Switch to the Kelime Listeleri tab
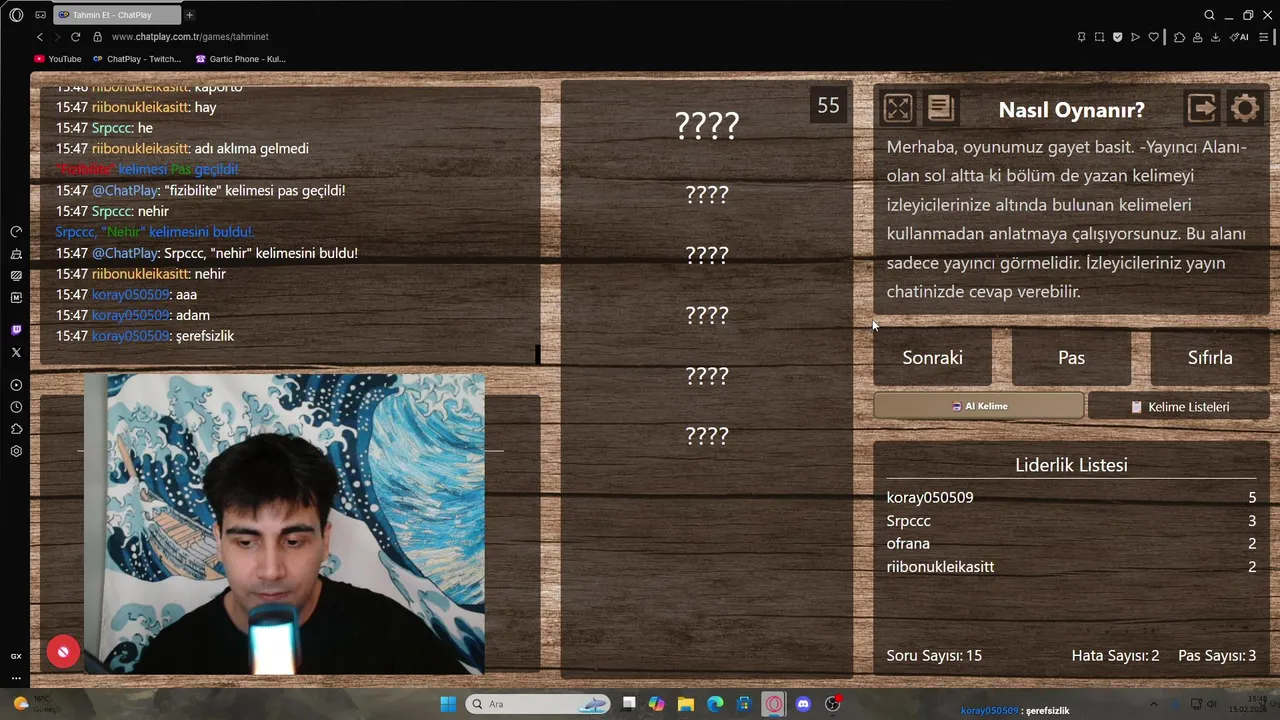Image resolution: width=1280 pixels, height=720 pixels. pos(1179,407)
